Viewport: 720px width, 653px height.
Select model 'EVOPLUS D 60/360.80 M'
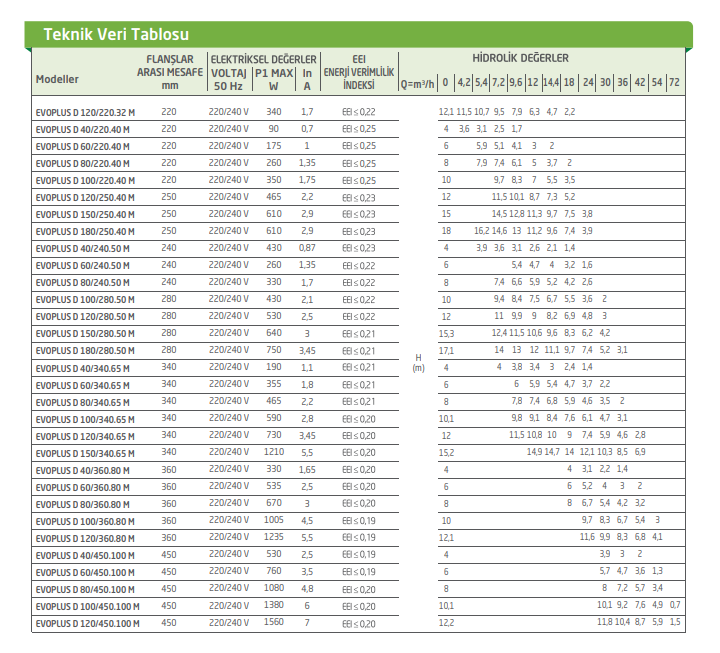[83, 487]
